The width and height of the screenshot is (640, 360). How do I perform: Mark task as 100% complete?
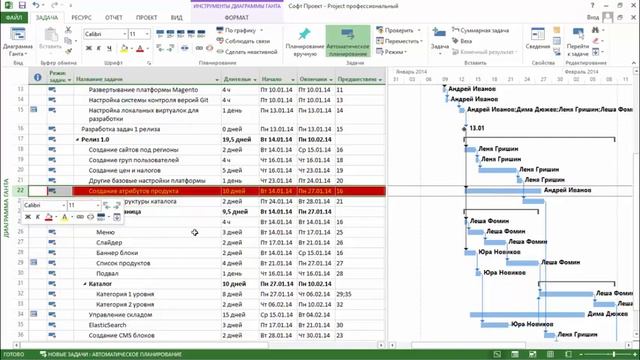pos(201,34)
